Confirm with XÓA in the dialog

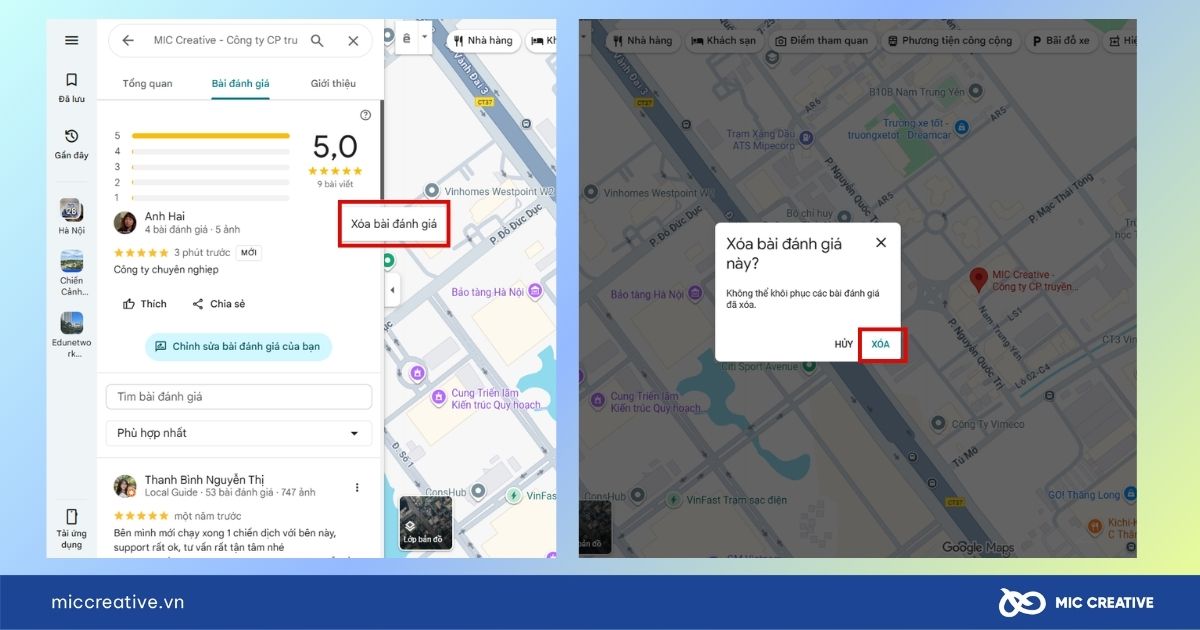[x=881, y=344]
